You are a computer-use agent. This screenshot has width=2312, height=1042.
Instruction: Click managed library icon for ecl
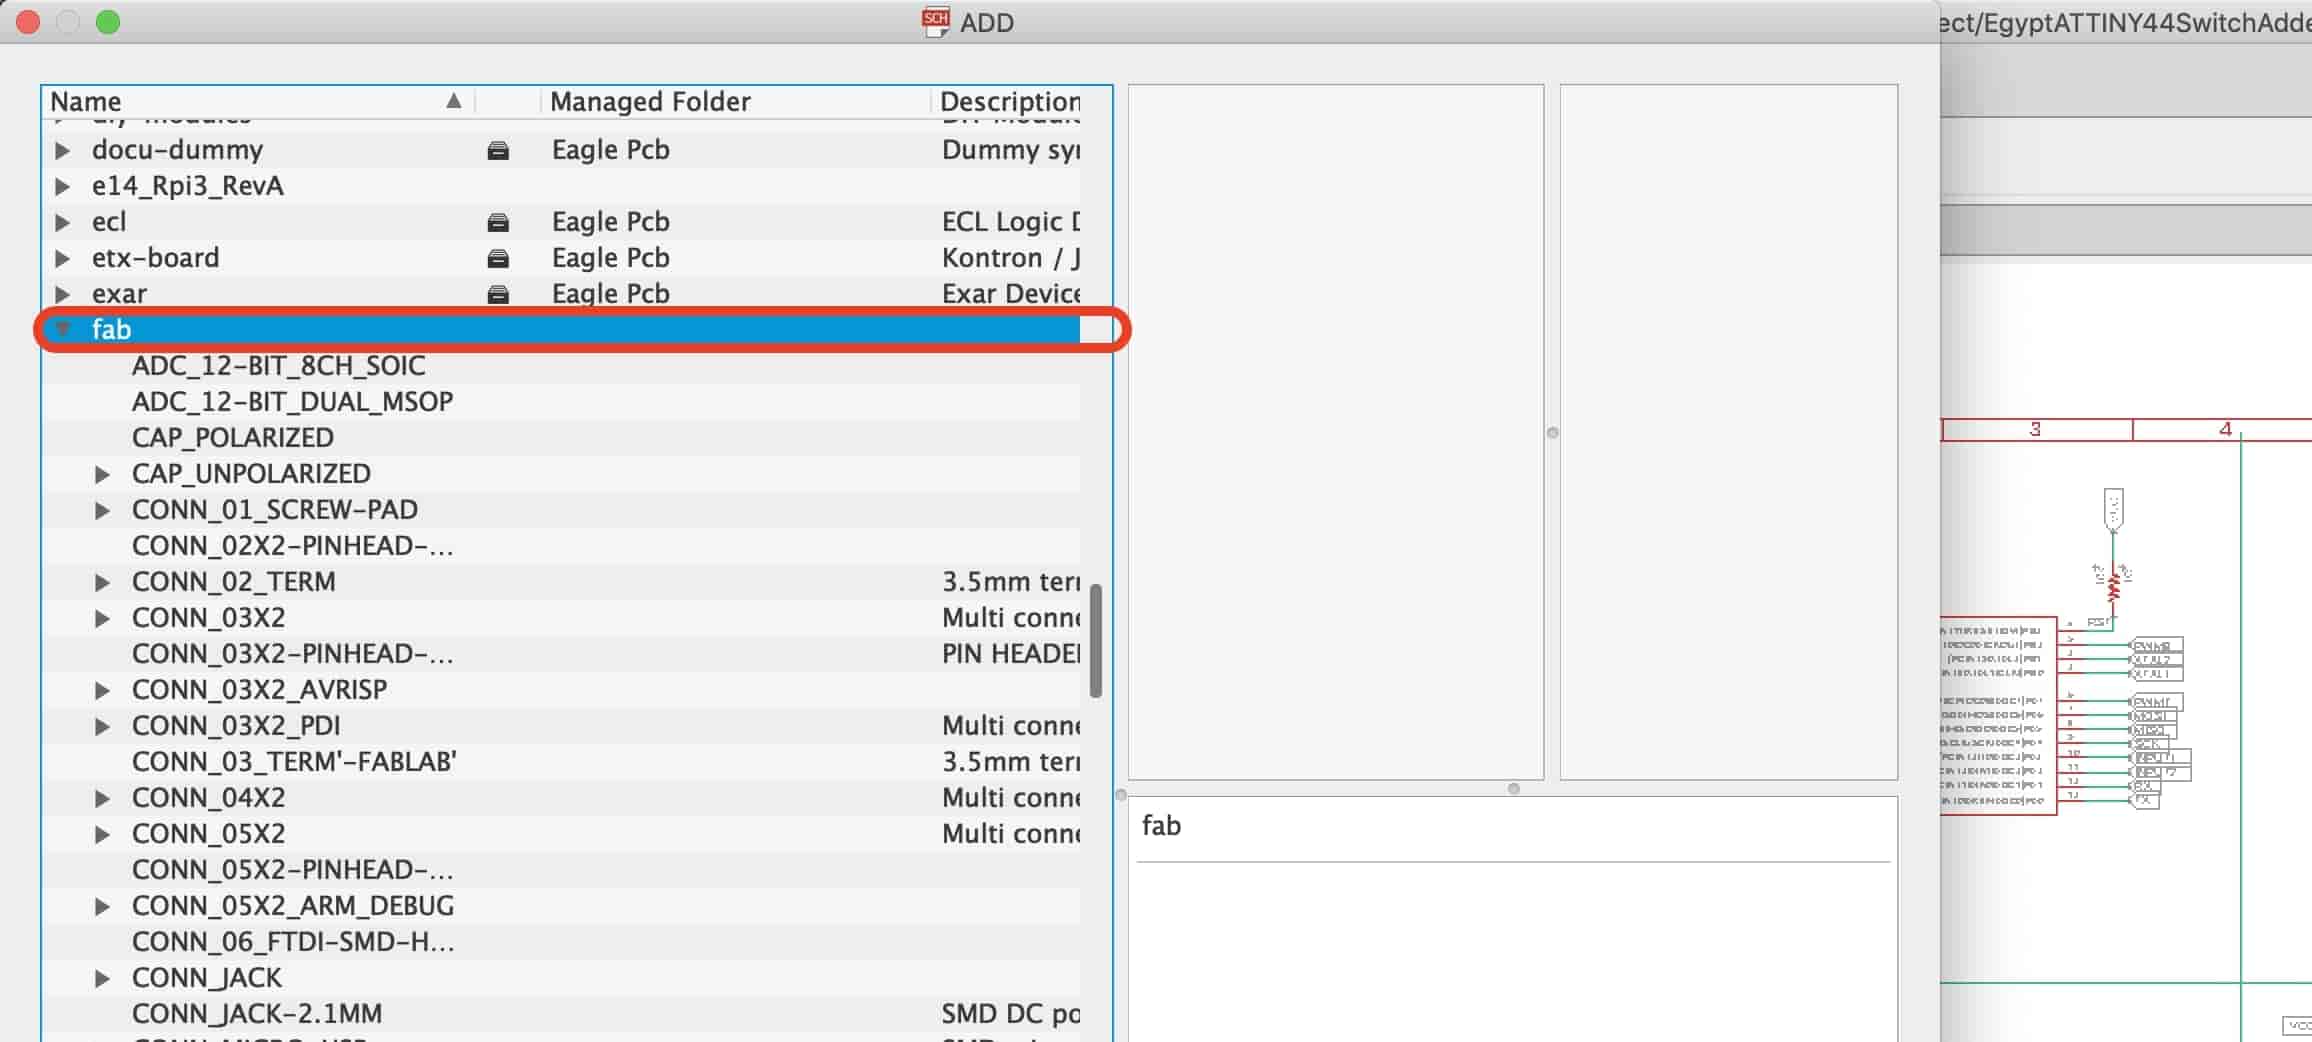click(x=498, y=223)
